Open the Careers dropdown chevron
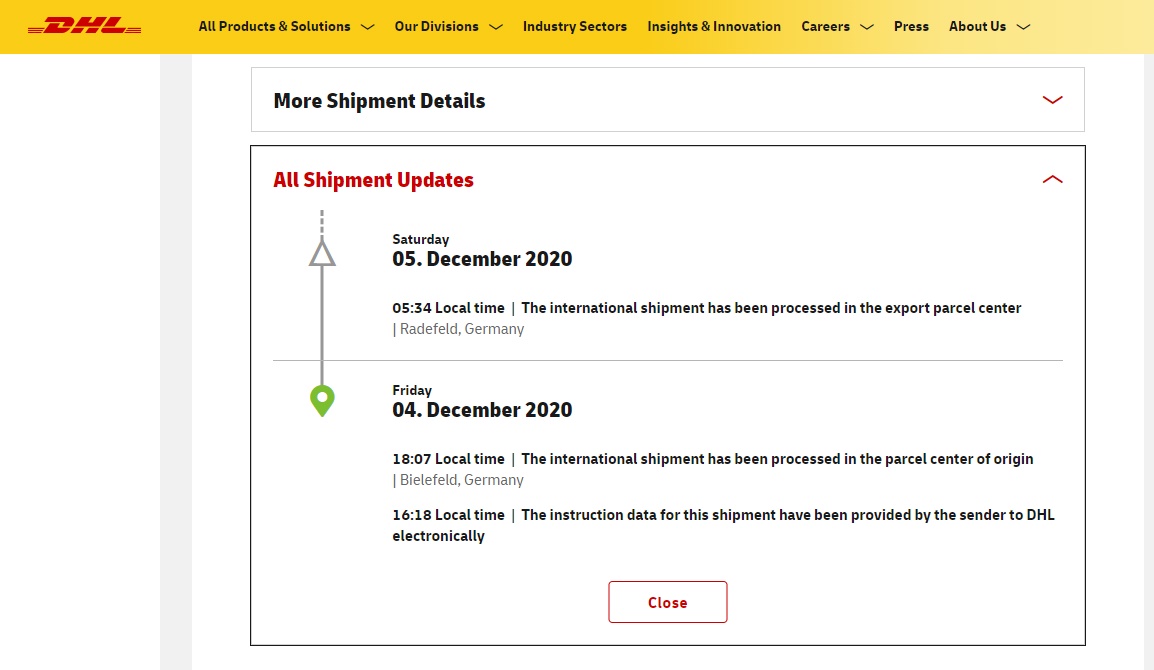 pyautogui.click(x=866, y=27)
